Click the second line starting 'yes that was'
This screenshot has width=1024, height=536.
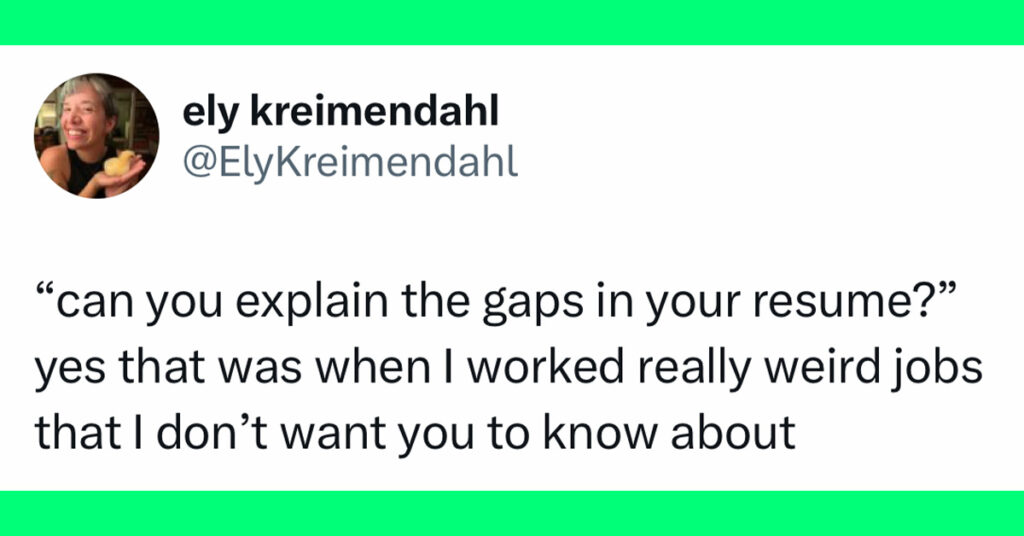(509, 368)
